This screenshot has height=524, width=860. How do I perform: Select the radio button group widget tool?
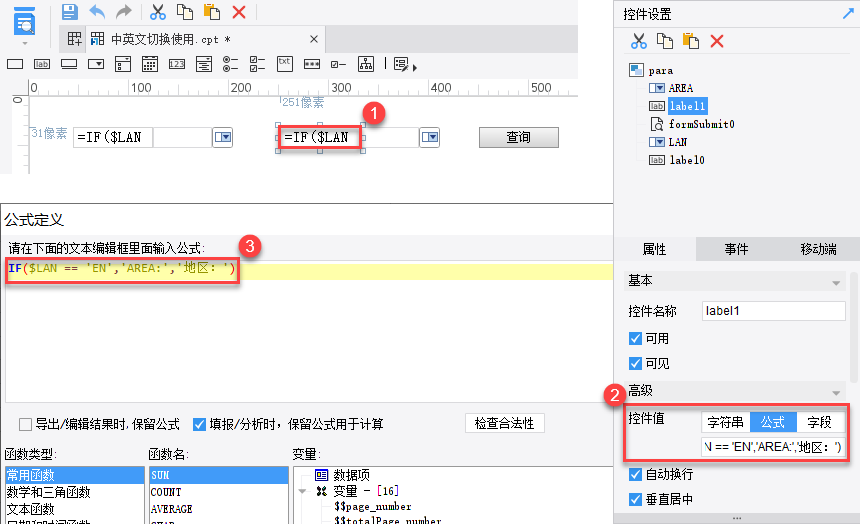(x=230, y=64)
